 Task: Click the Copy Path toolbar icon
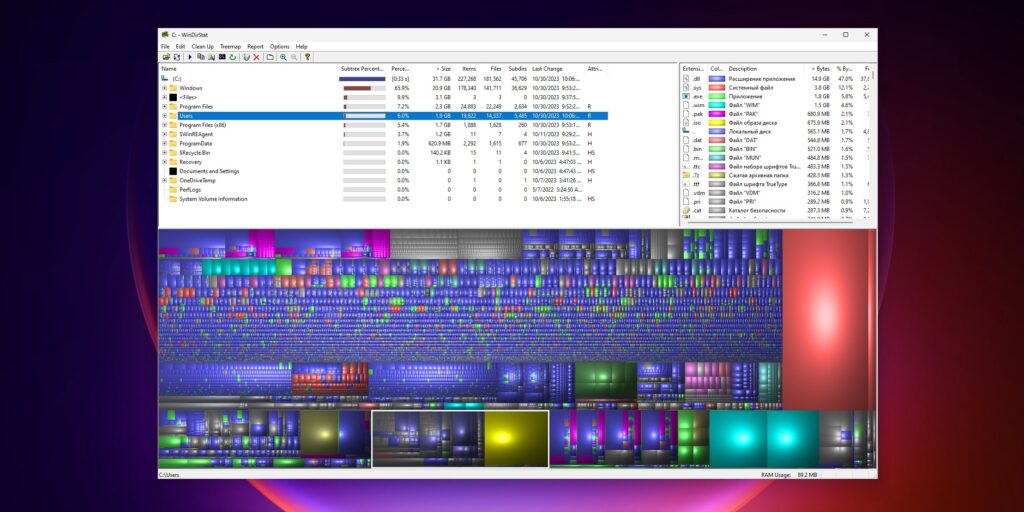[x=200, y=57]
